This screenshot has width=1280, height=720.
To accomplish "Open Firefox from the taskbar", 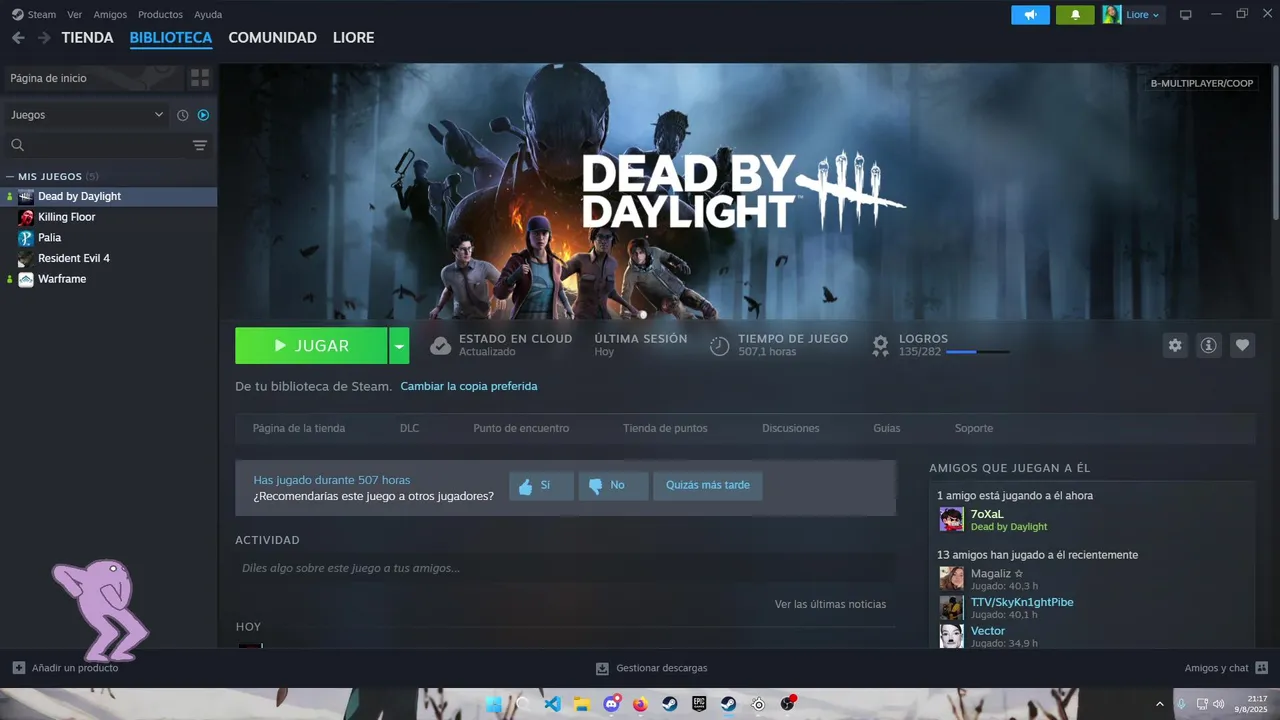I will tap(641, 704).
